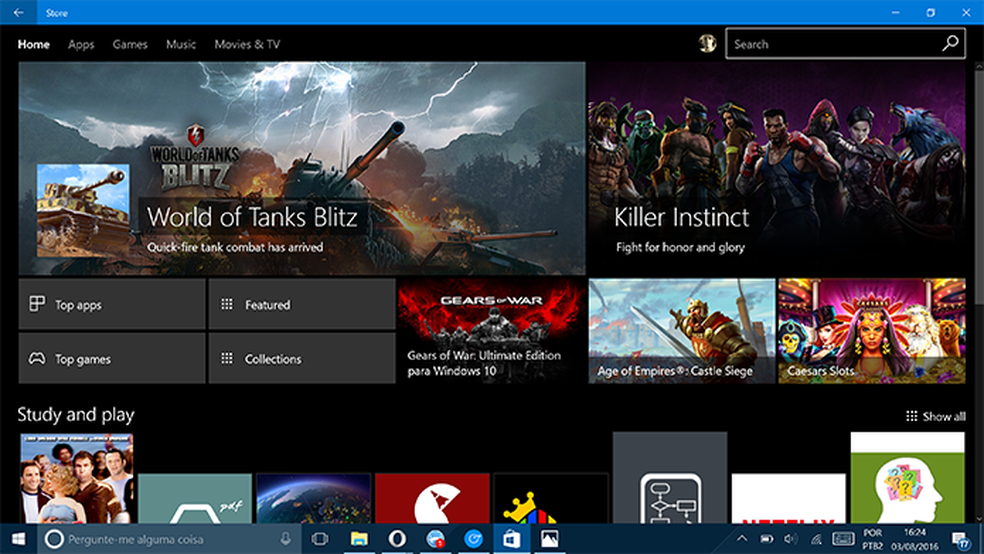The height and width of the screenshot is (554, 984).
Task: Open File Explorer from taskbar
Action: point(359,539)
